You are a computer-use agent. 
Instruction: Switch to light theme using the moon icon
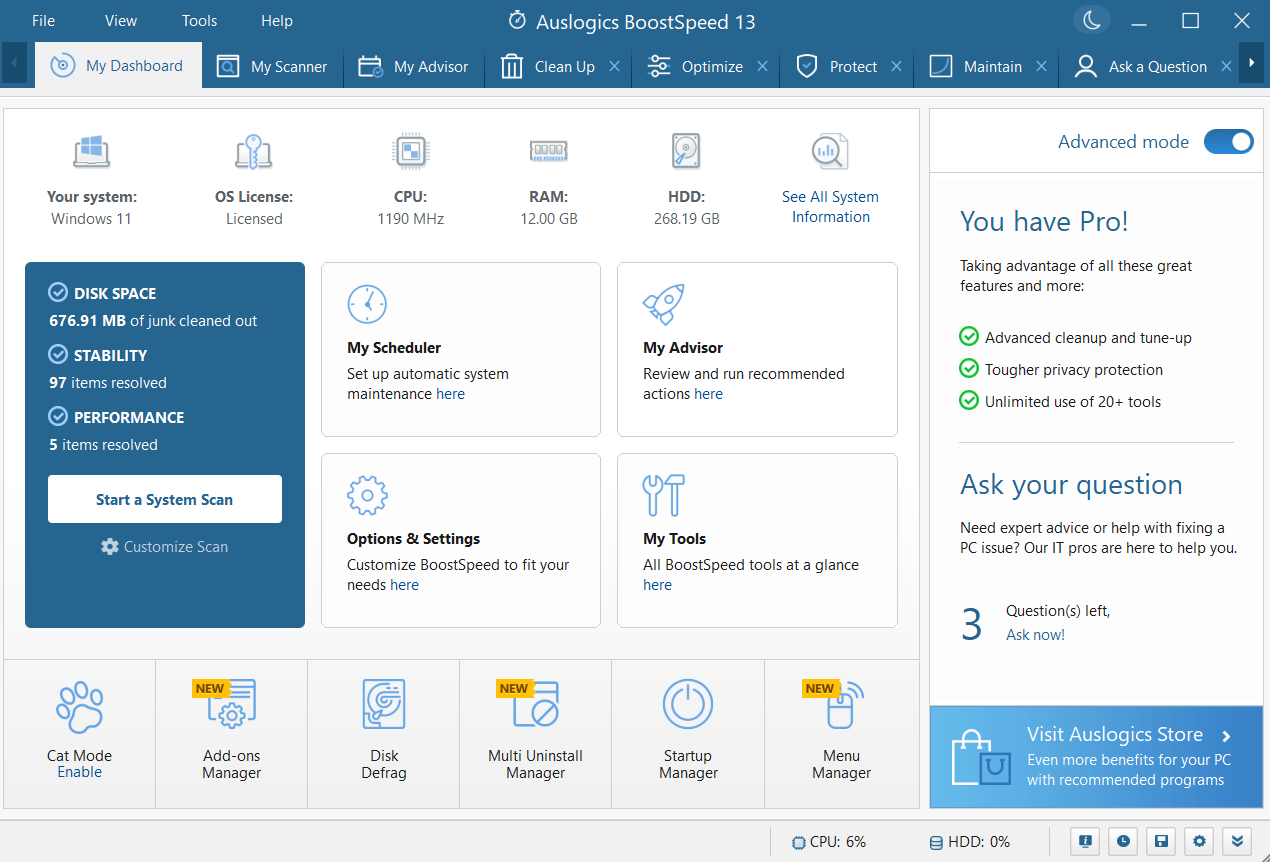click(1091, 19)
